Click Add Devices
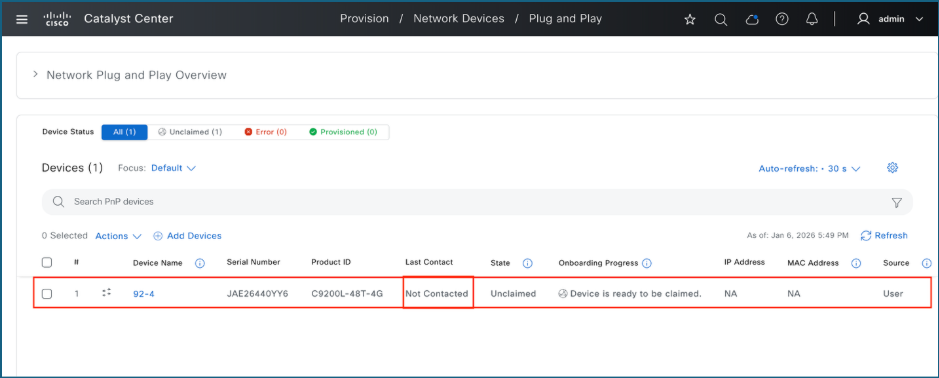 [187, 236]
